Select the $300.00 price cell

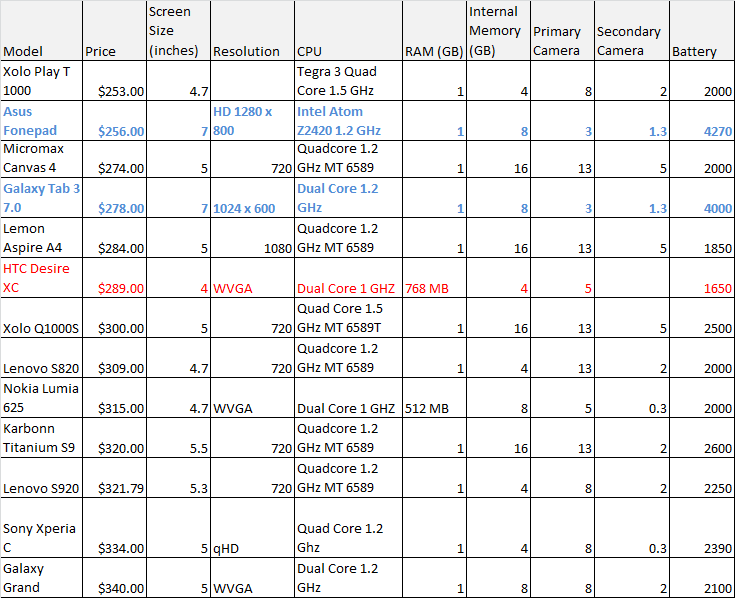pyautogui.click(x=114, y=318)
